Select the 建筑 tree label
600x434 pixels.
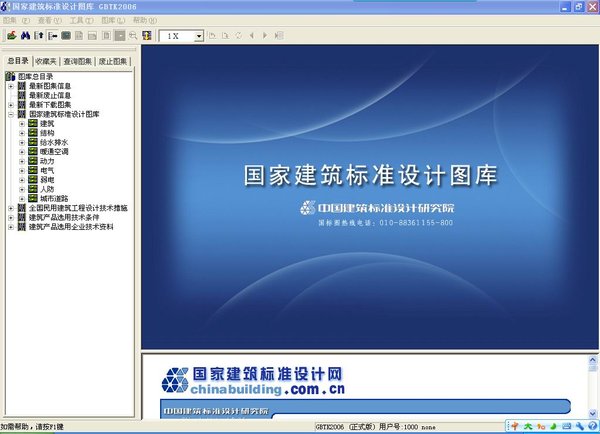(x=47, y=124)
